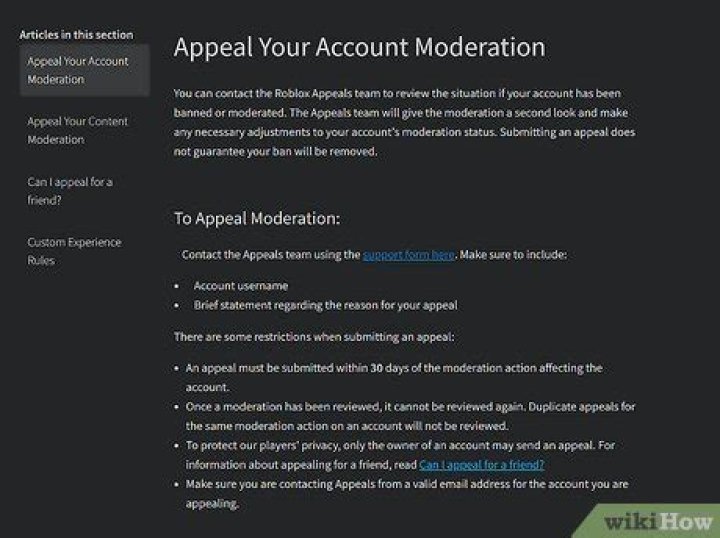720x538 pixels.
Task: Go to Custom Experience Rules article
Action: (x=74, y=251)
